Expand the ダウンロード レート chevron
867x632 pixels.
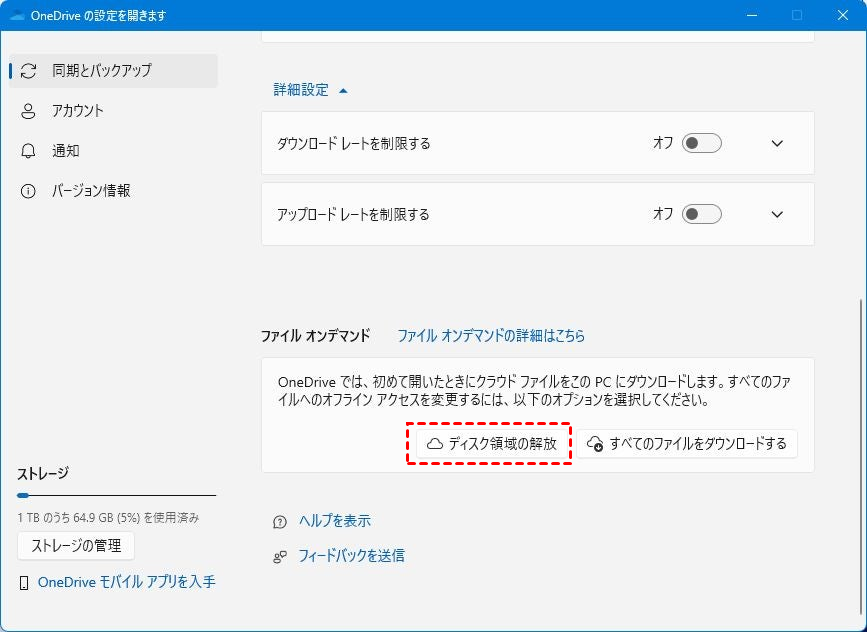coord(777,144)
